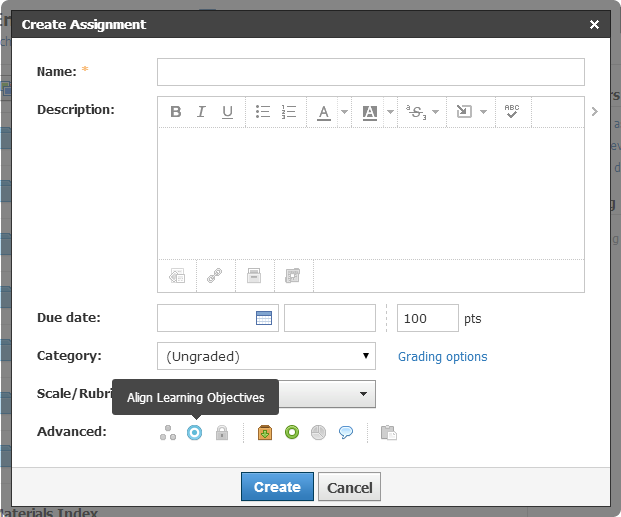
Task: Click the spell check ABC icon
Action: pos(512,112)
